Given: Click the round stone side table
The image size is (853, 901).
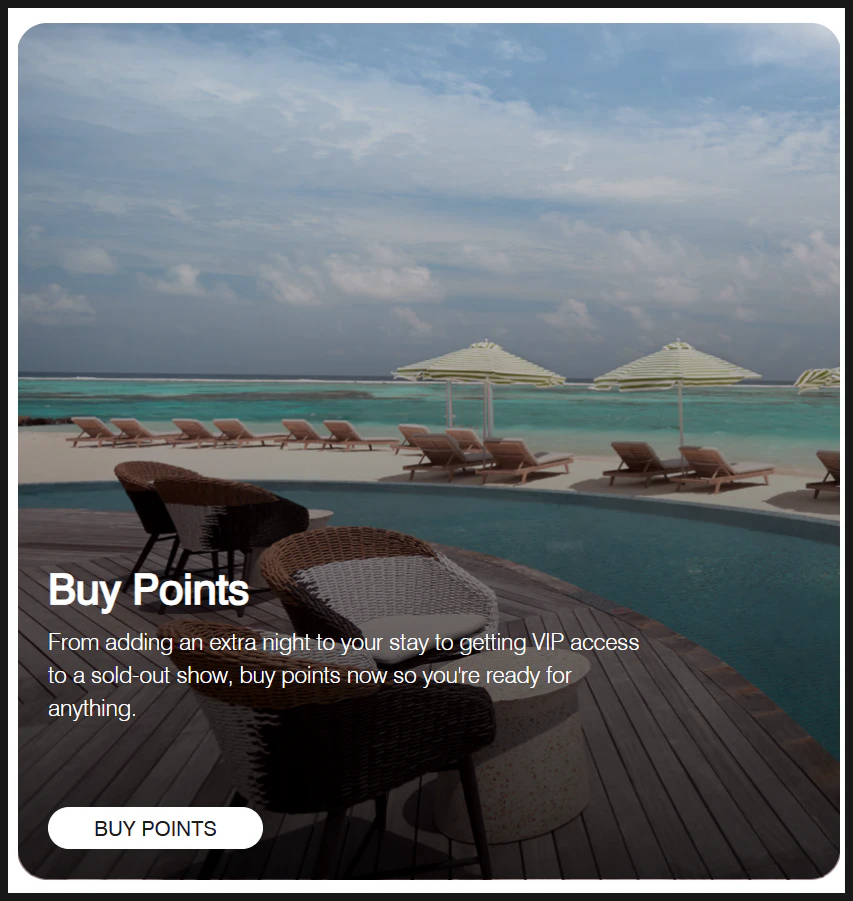Looking at the screenshot, I should [517, 747].
